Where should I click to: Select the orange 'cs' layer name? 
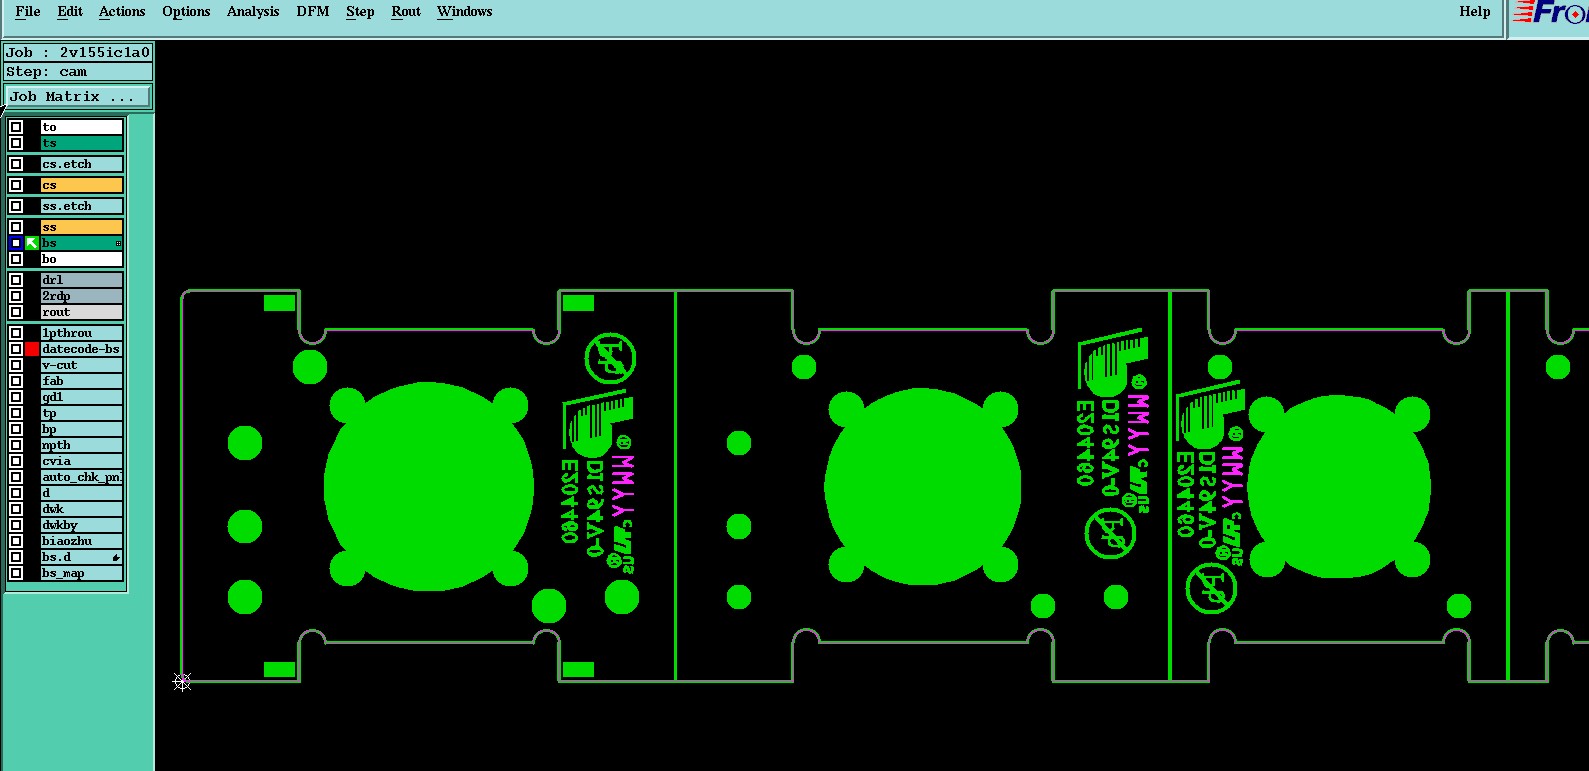[x=82, y=185]
